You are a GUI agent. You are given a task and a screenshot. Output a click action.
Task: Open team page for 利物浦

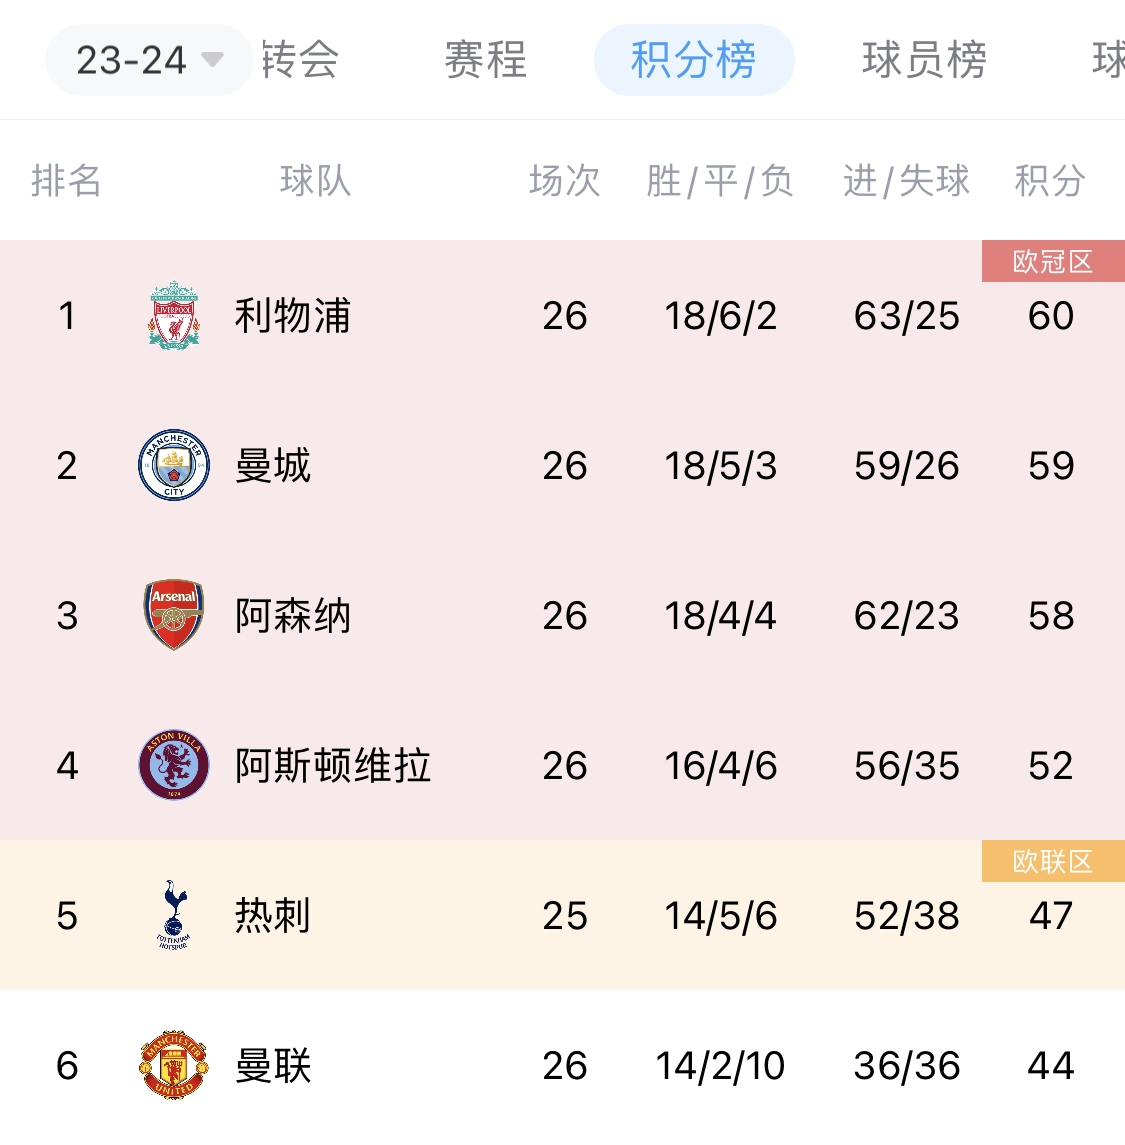[x=292, y=316]
